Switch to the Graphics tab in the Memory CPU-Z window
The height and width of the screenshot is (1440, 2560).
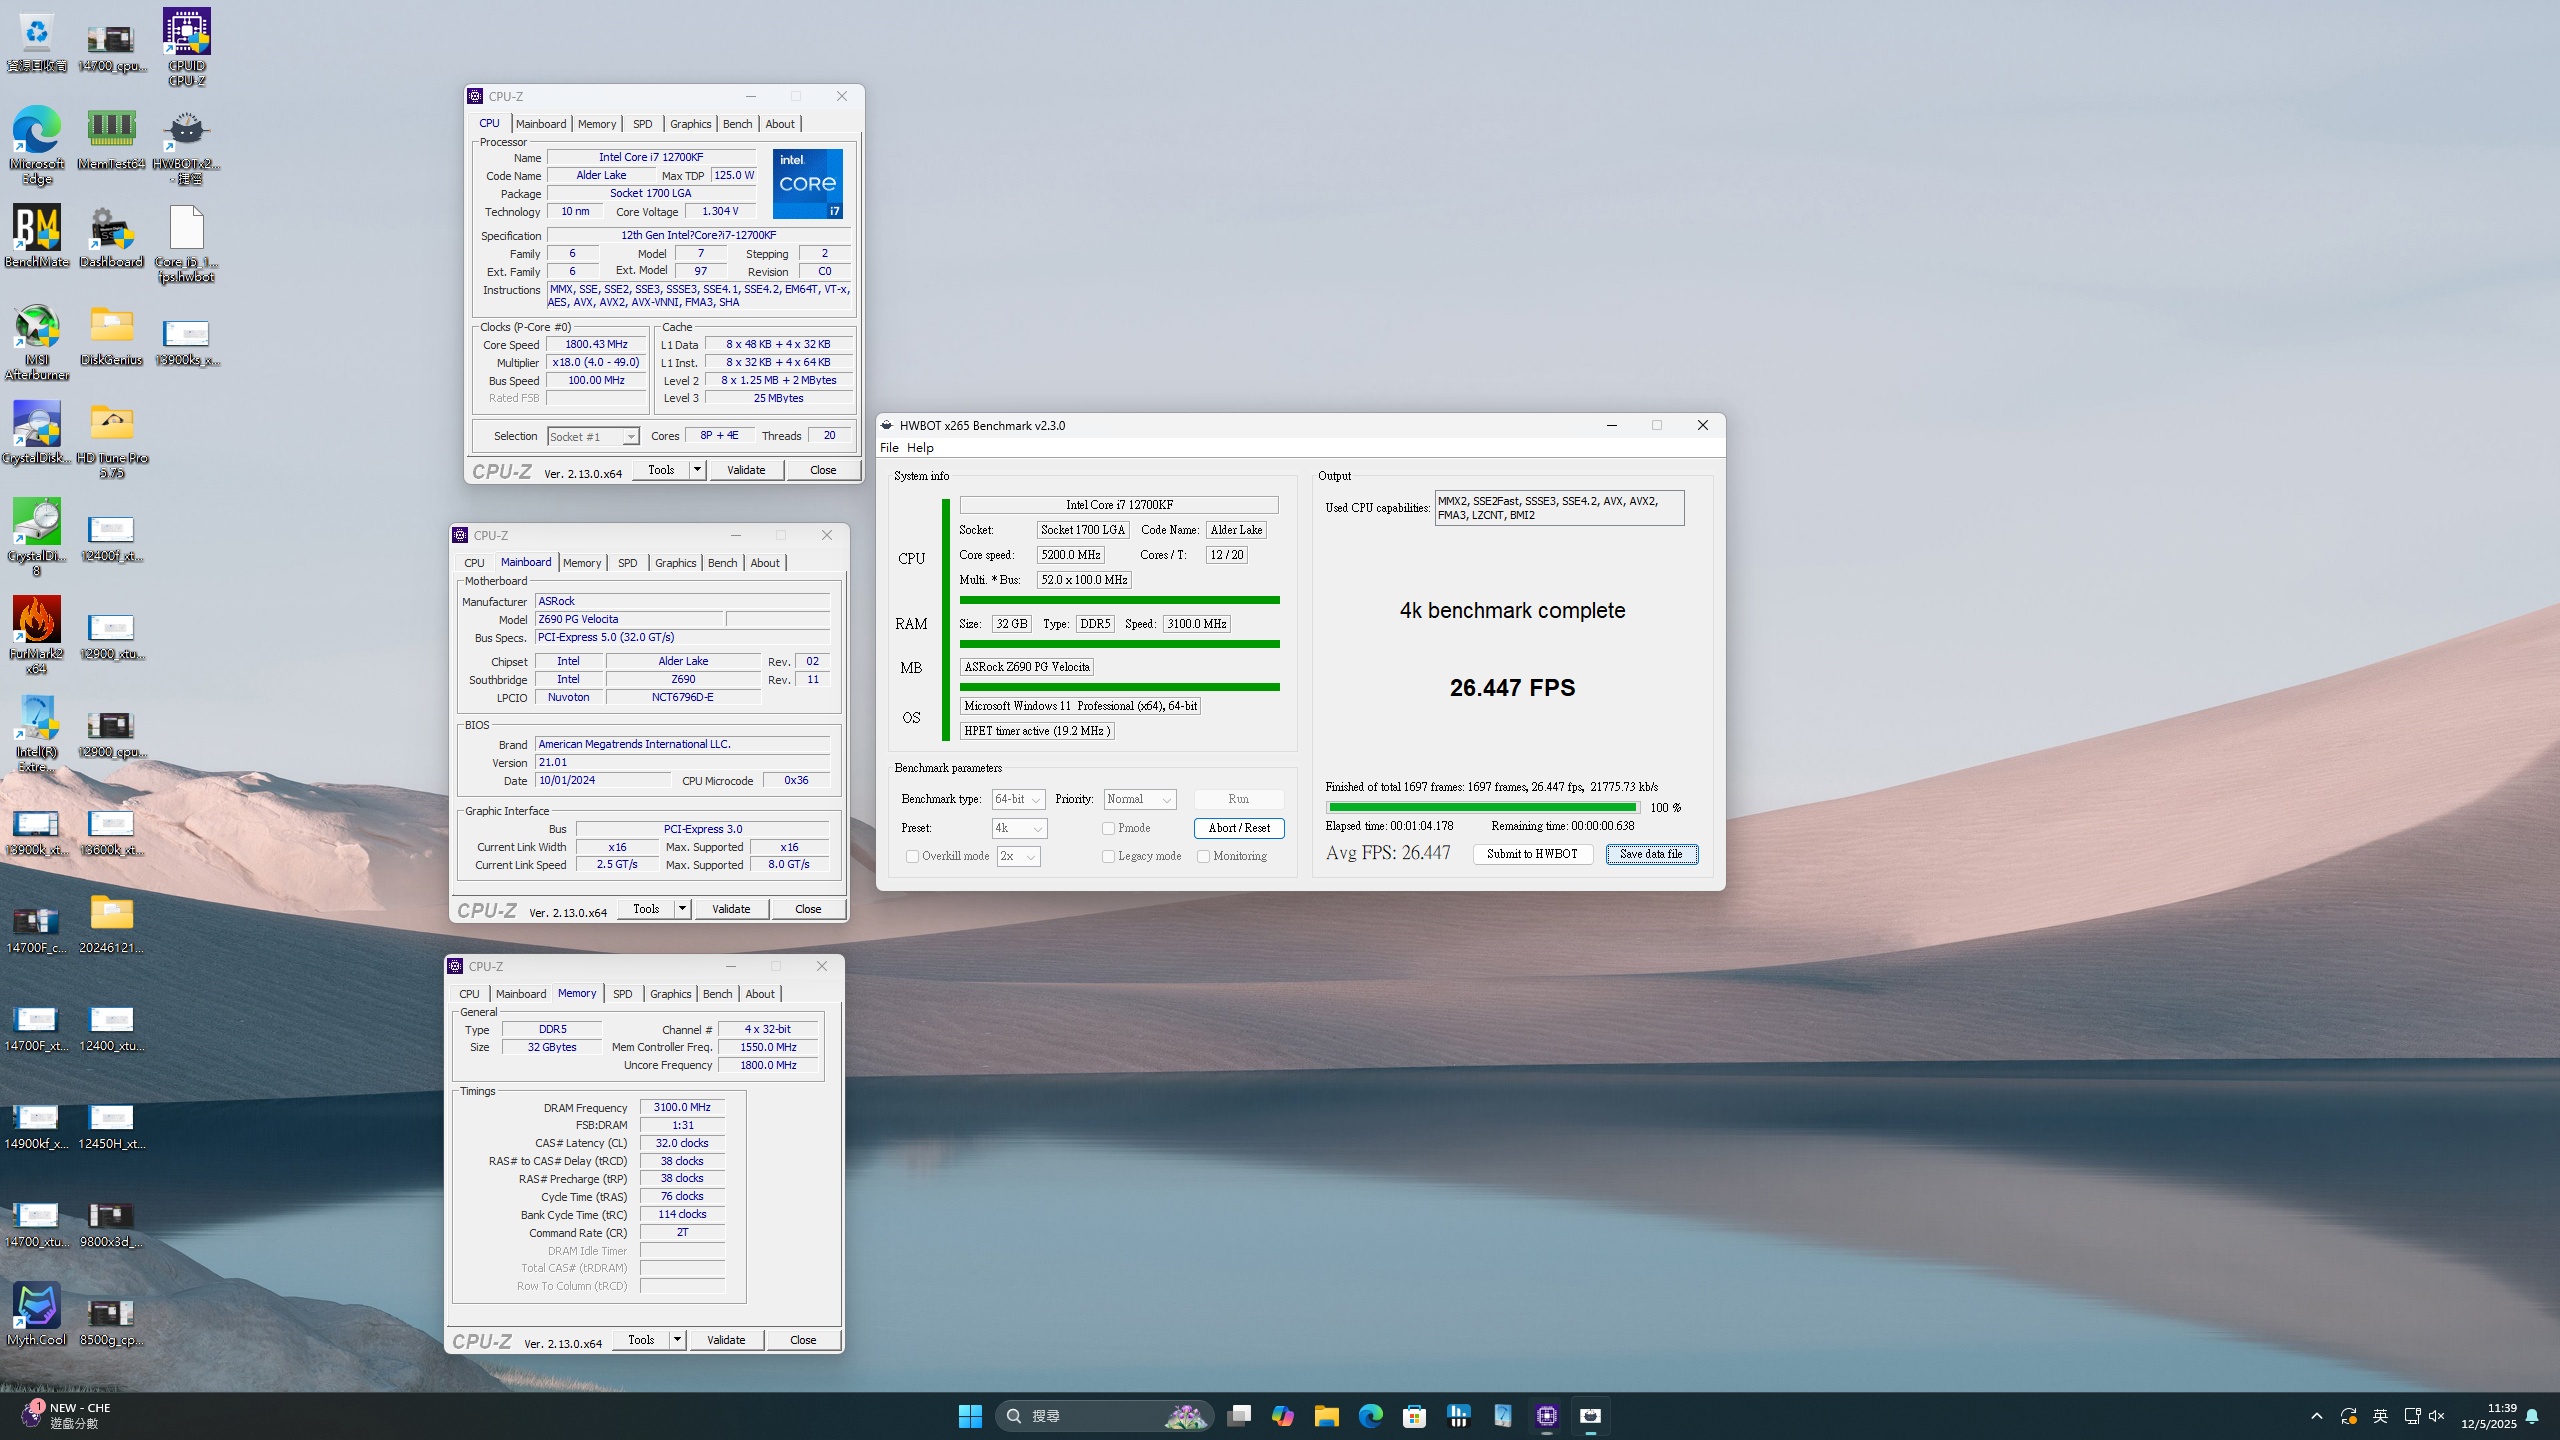click(x=670, y=994)
